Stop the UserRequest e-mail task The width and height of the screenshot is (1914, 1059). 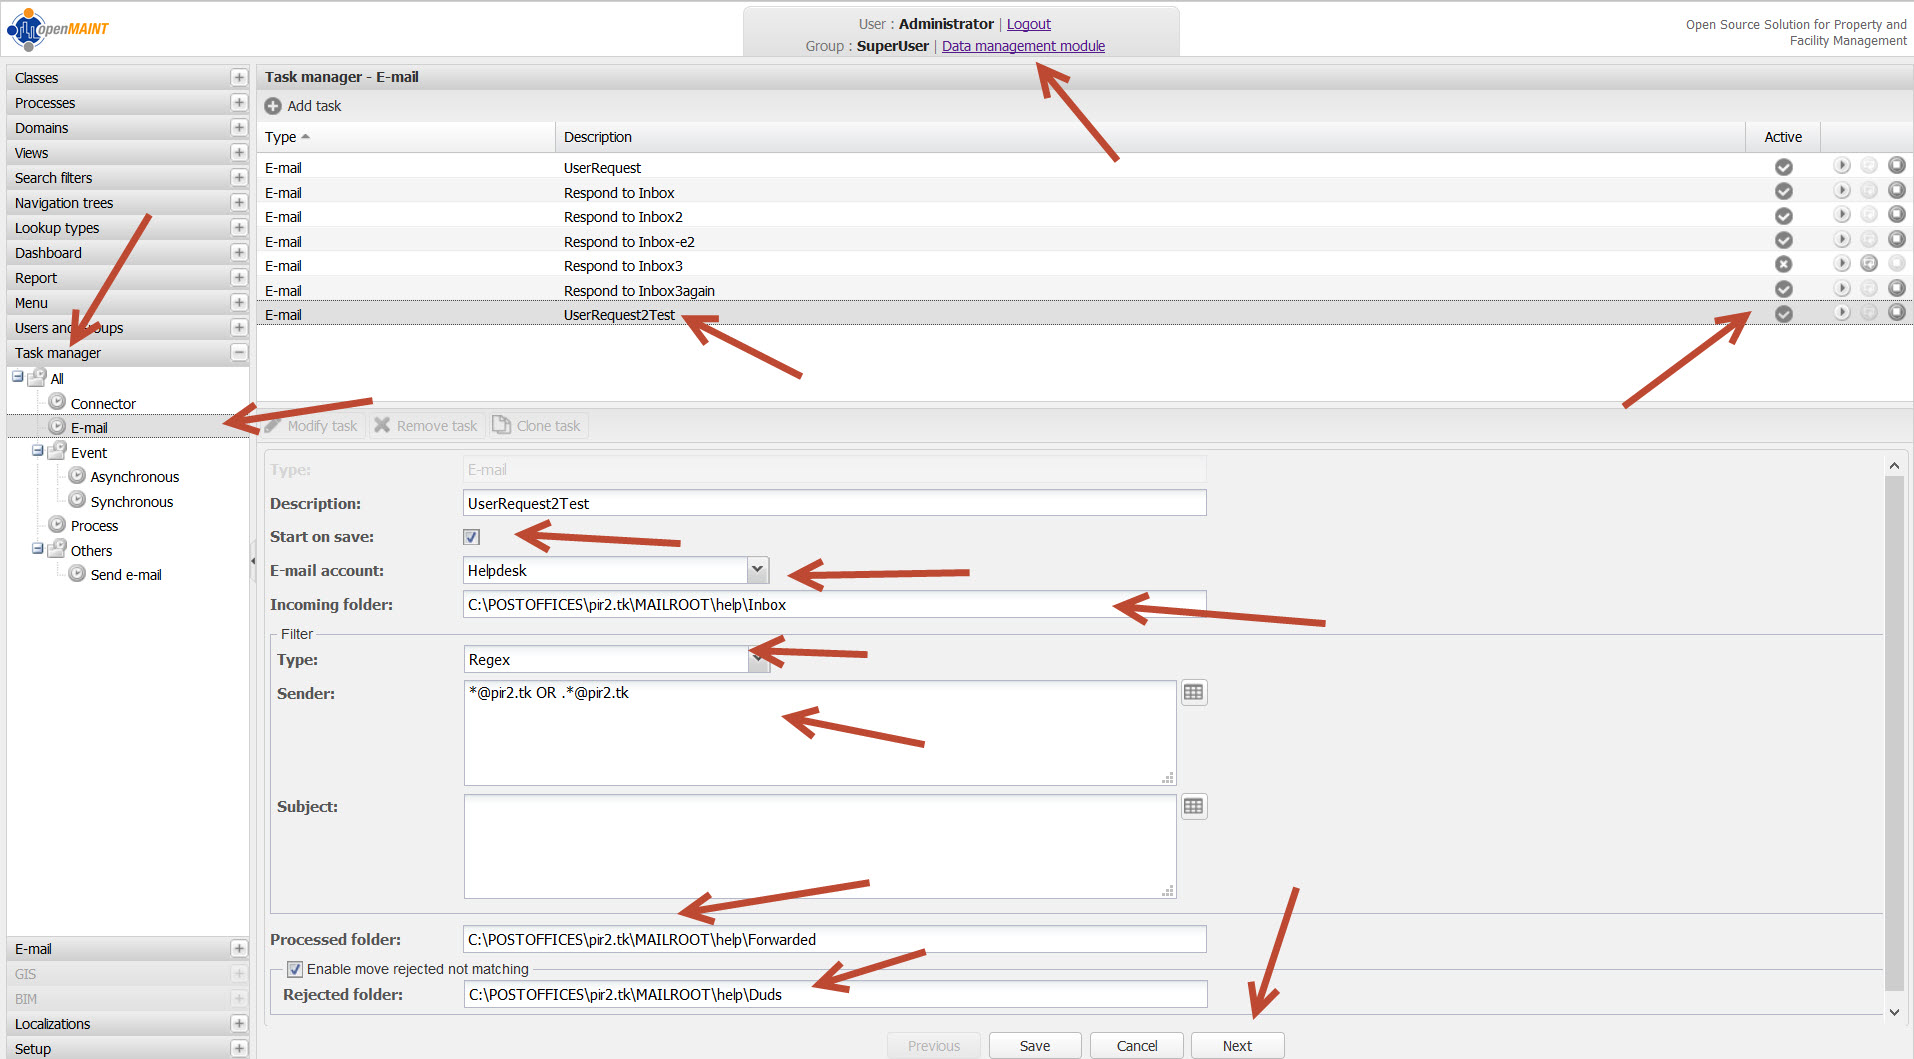tap(1896, 166)
